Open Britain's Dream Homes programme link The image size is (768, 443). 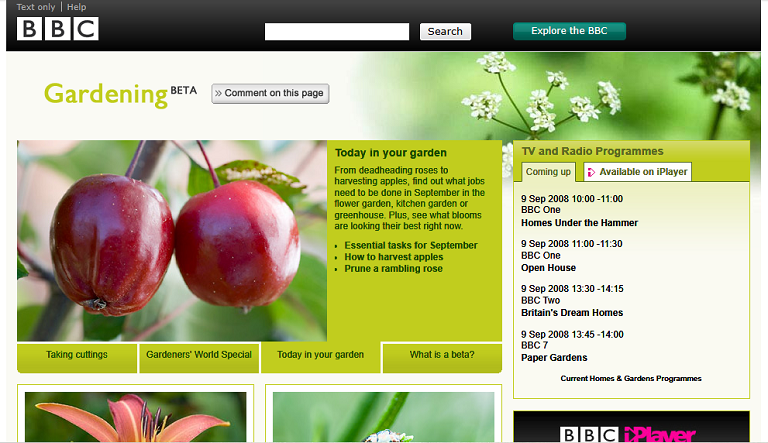[572, 313]
